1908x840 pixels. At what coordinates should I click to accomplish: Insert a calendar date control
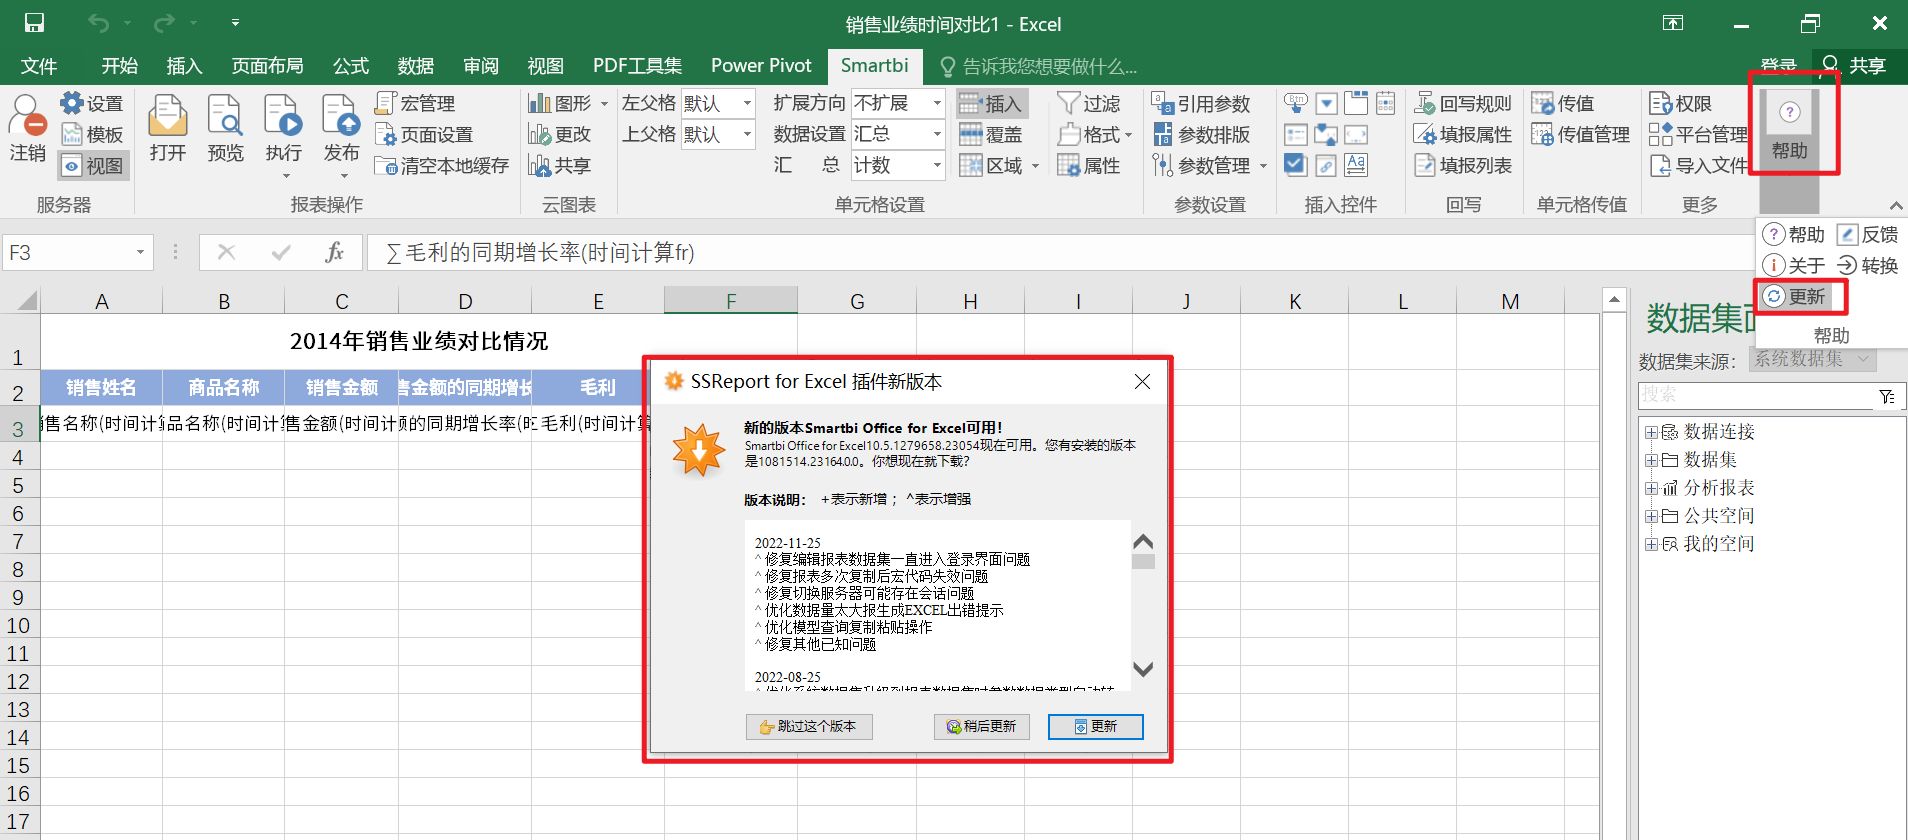tap(1386, 103)
